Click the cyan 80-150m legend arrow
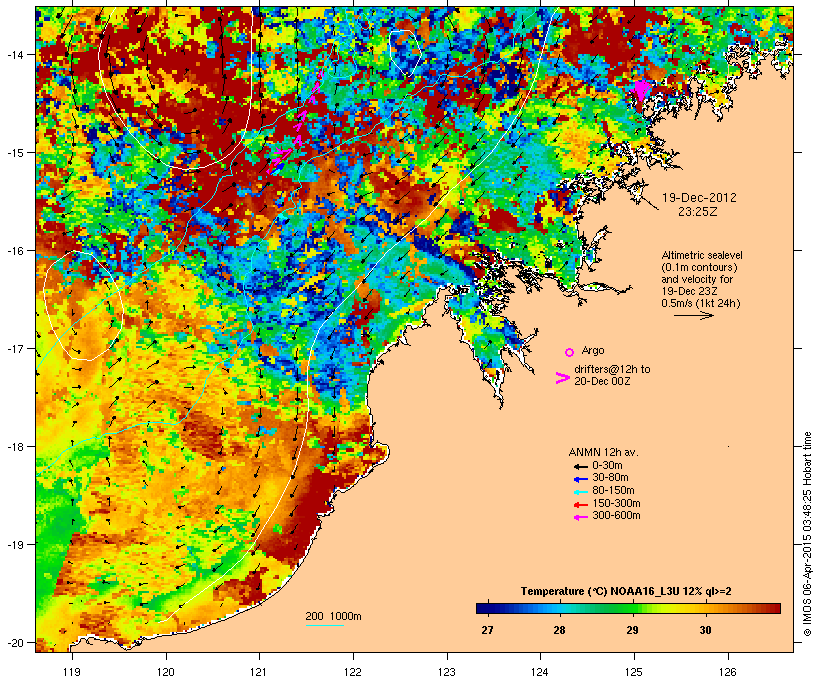Screen dimensions: 820x680 click(x=580, y=492)
